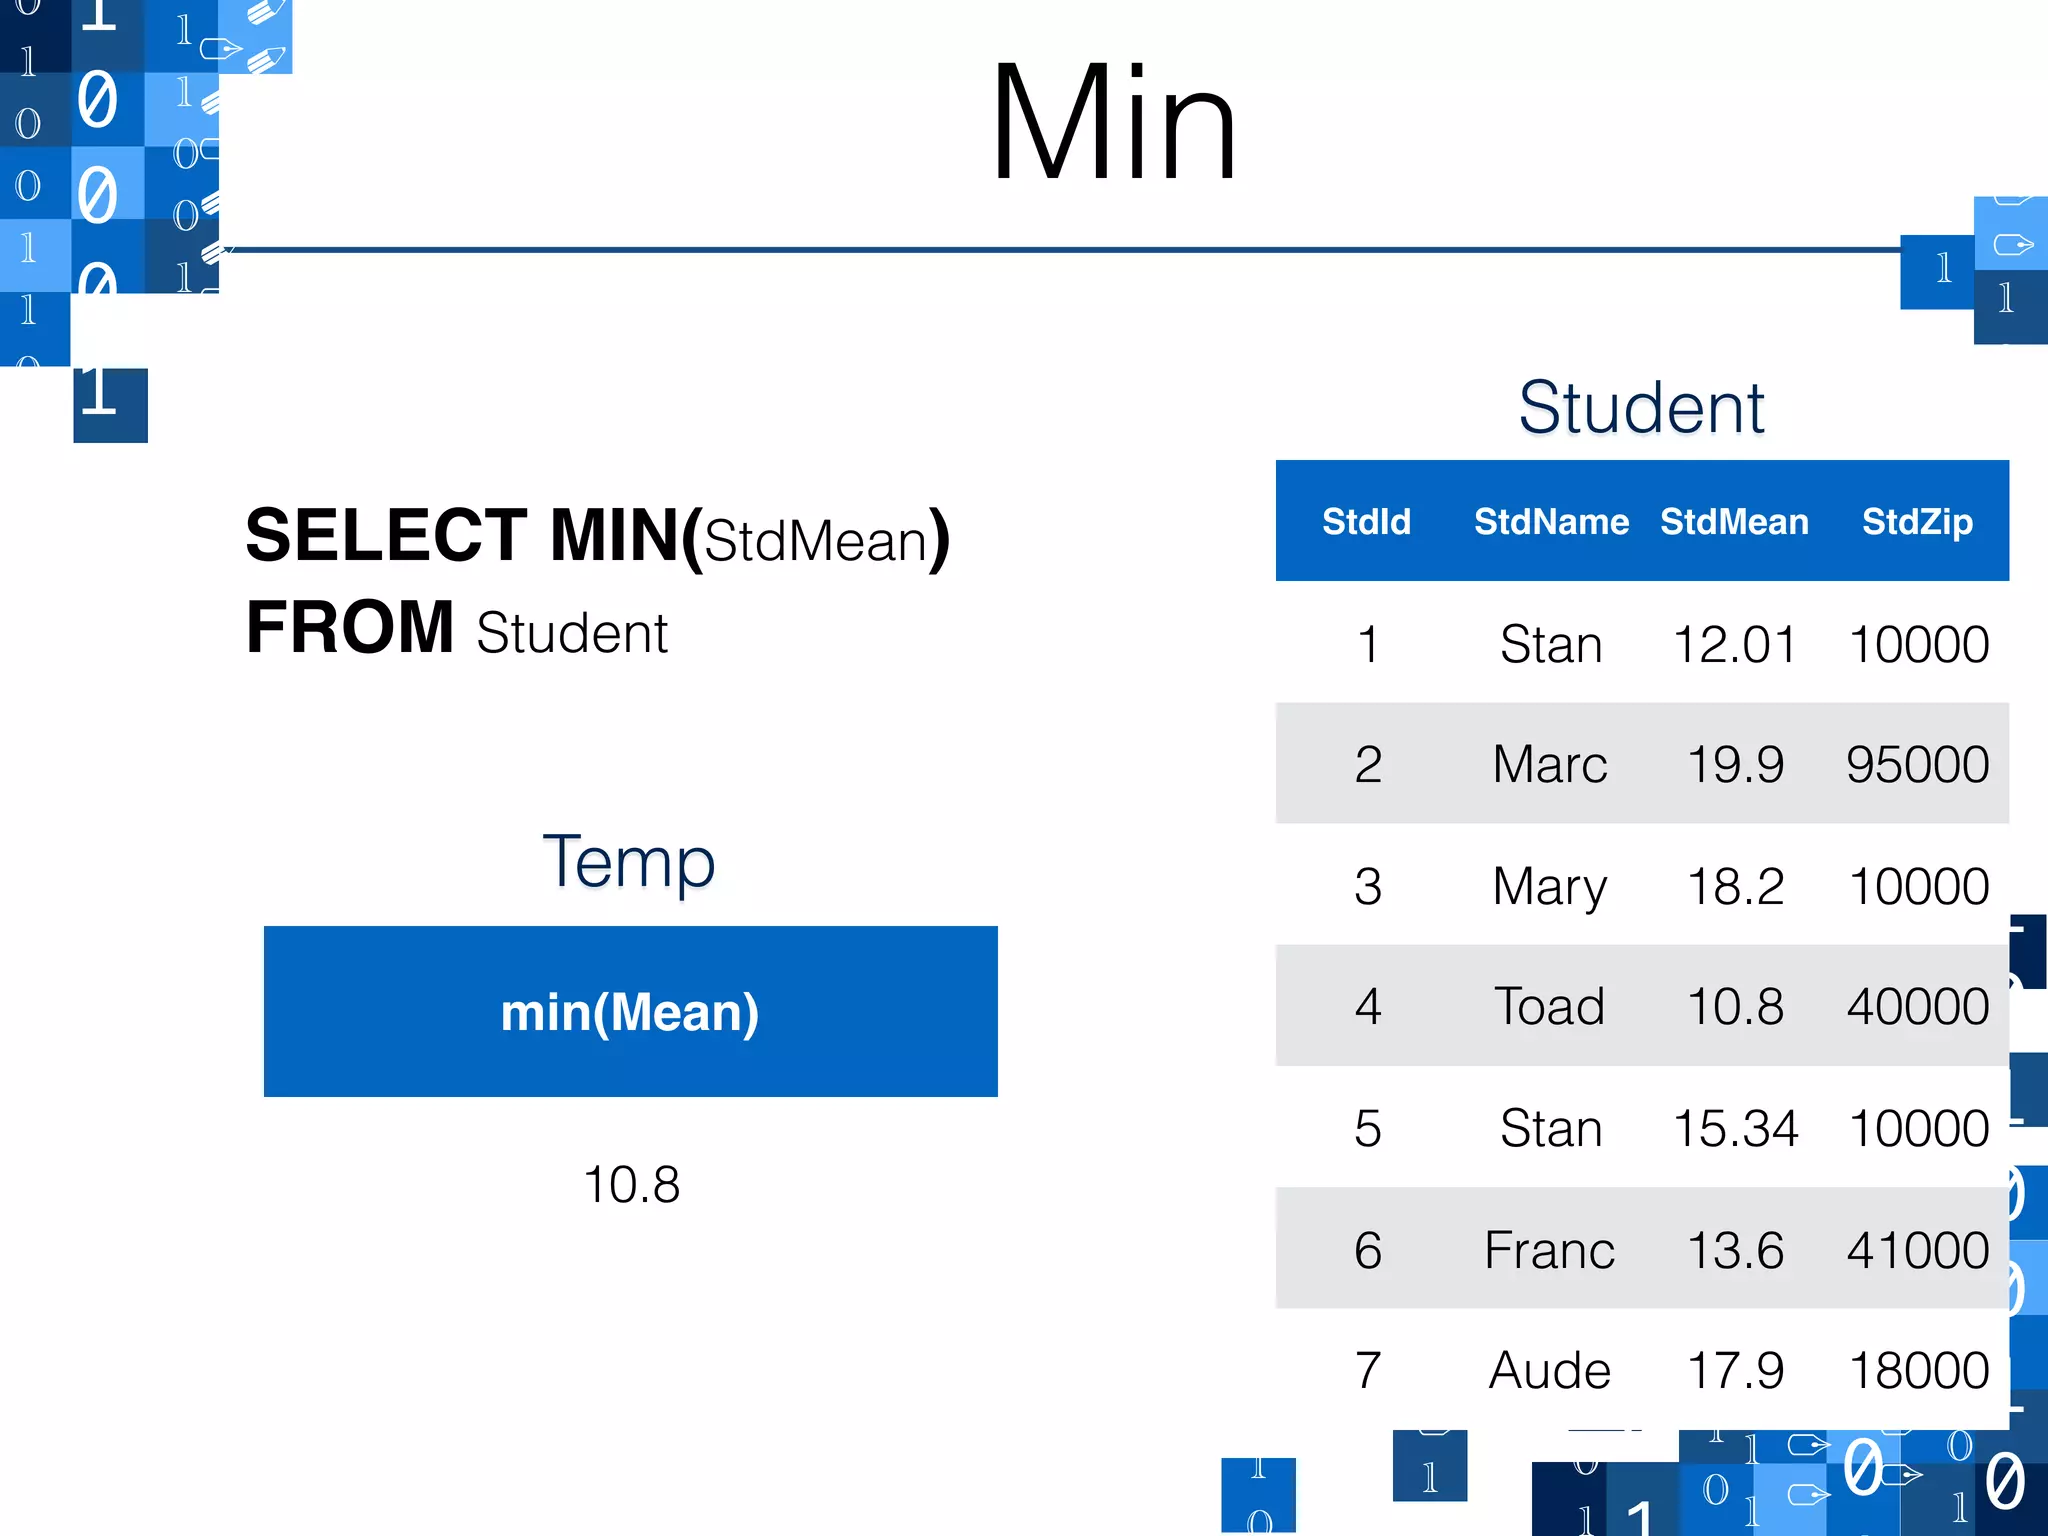Click the StdName column header
Viewport: 2048px width, 1536px height.
tap(1551, 522)
